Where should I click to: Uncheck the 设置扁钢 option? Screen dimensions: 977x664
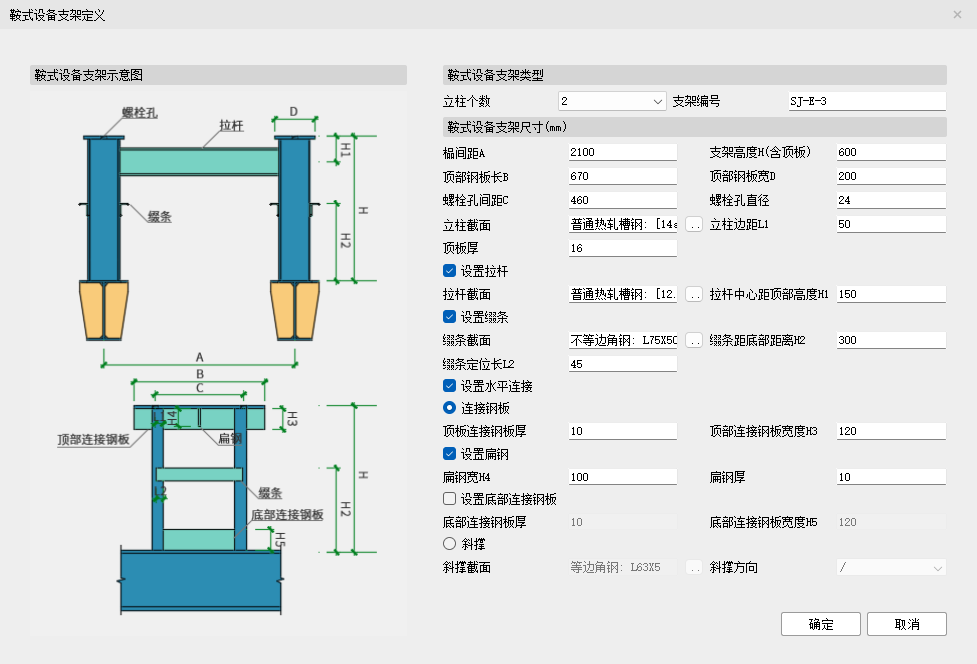coord(450,454)
